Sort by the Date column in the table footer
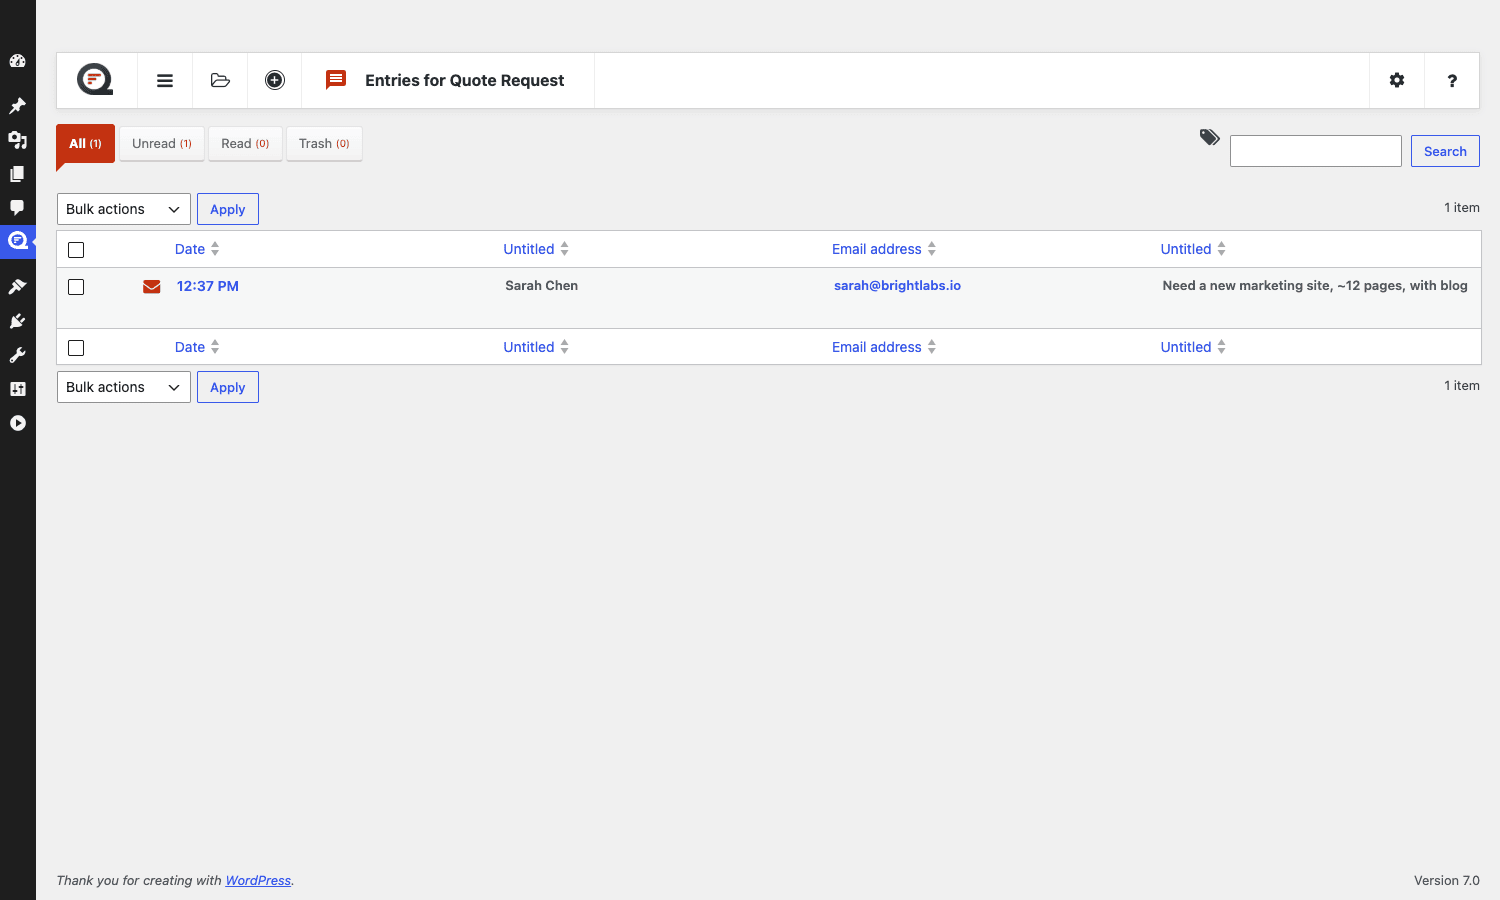This screenshot has width=1500, height=900. 197,347
